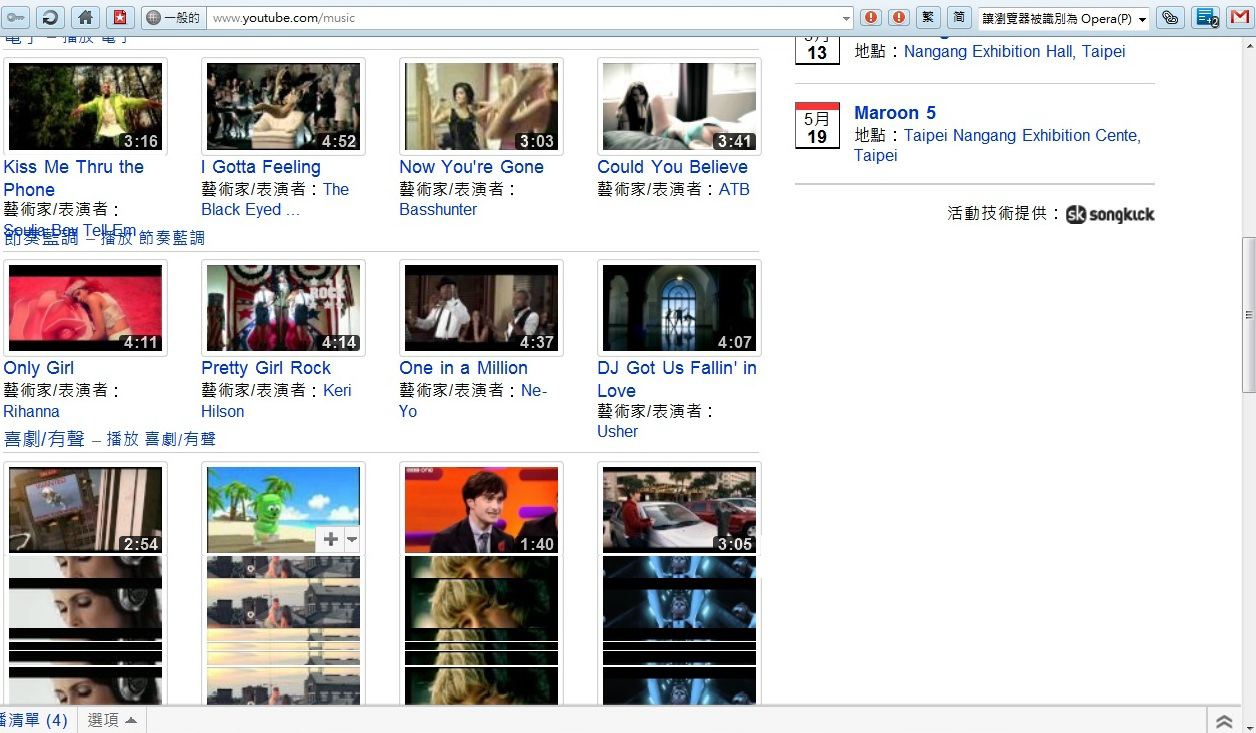Open the I Gotta Feeling title link
1256x733 pixels.
(261, 167)
